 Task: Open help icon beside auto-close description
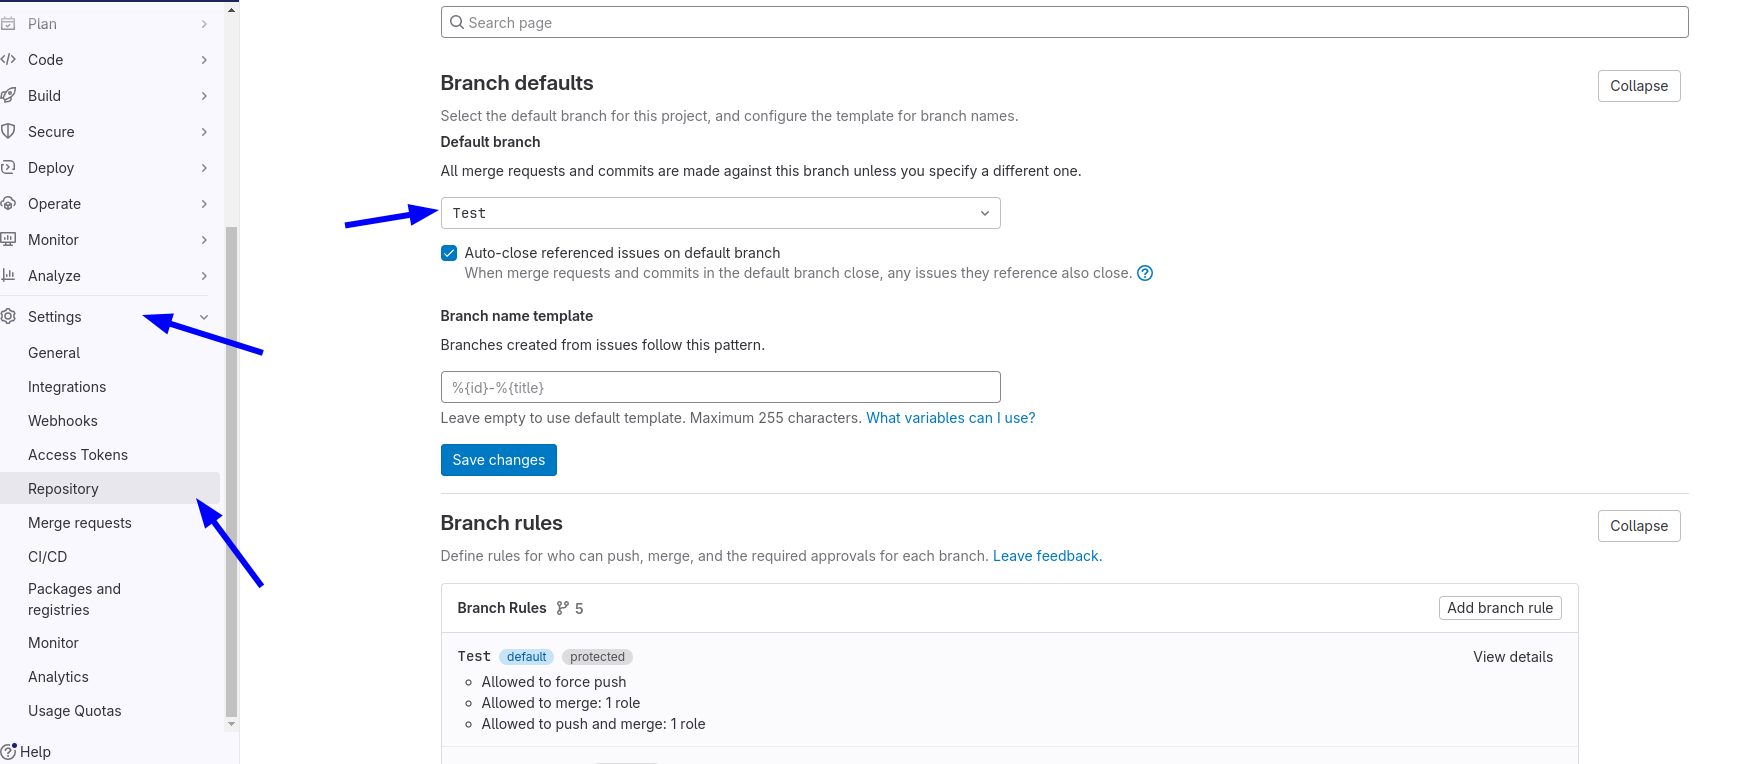point(1145,273)
